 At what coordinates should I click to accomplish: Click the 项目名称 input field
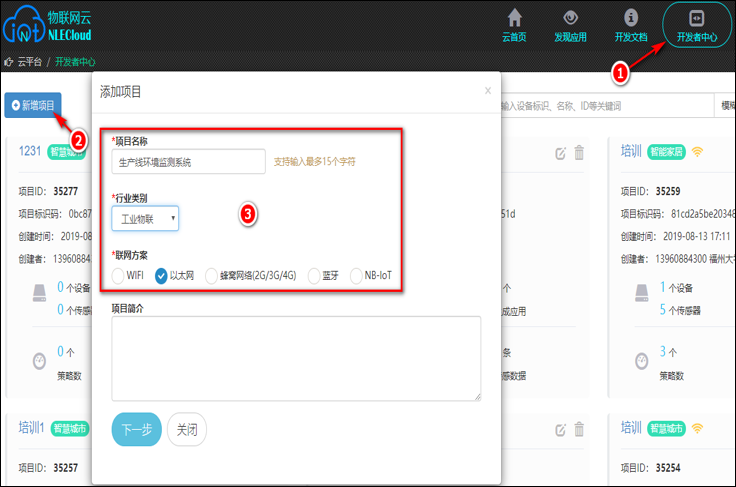click(x=188, y=162)
